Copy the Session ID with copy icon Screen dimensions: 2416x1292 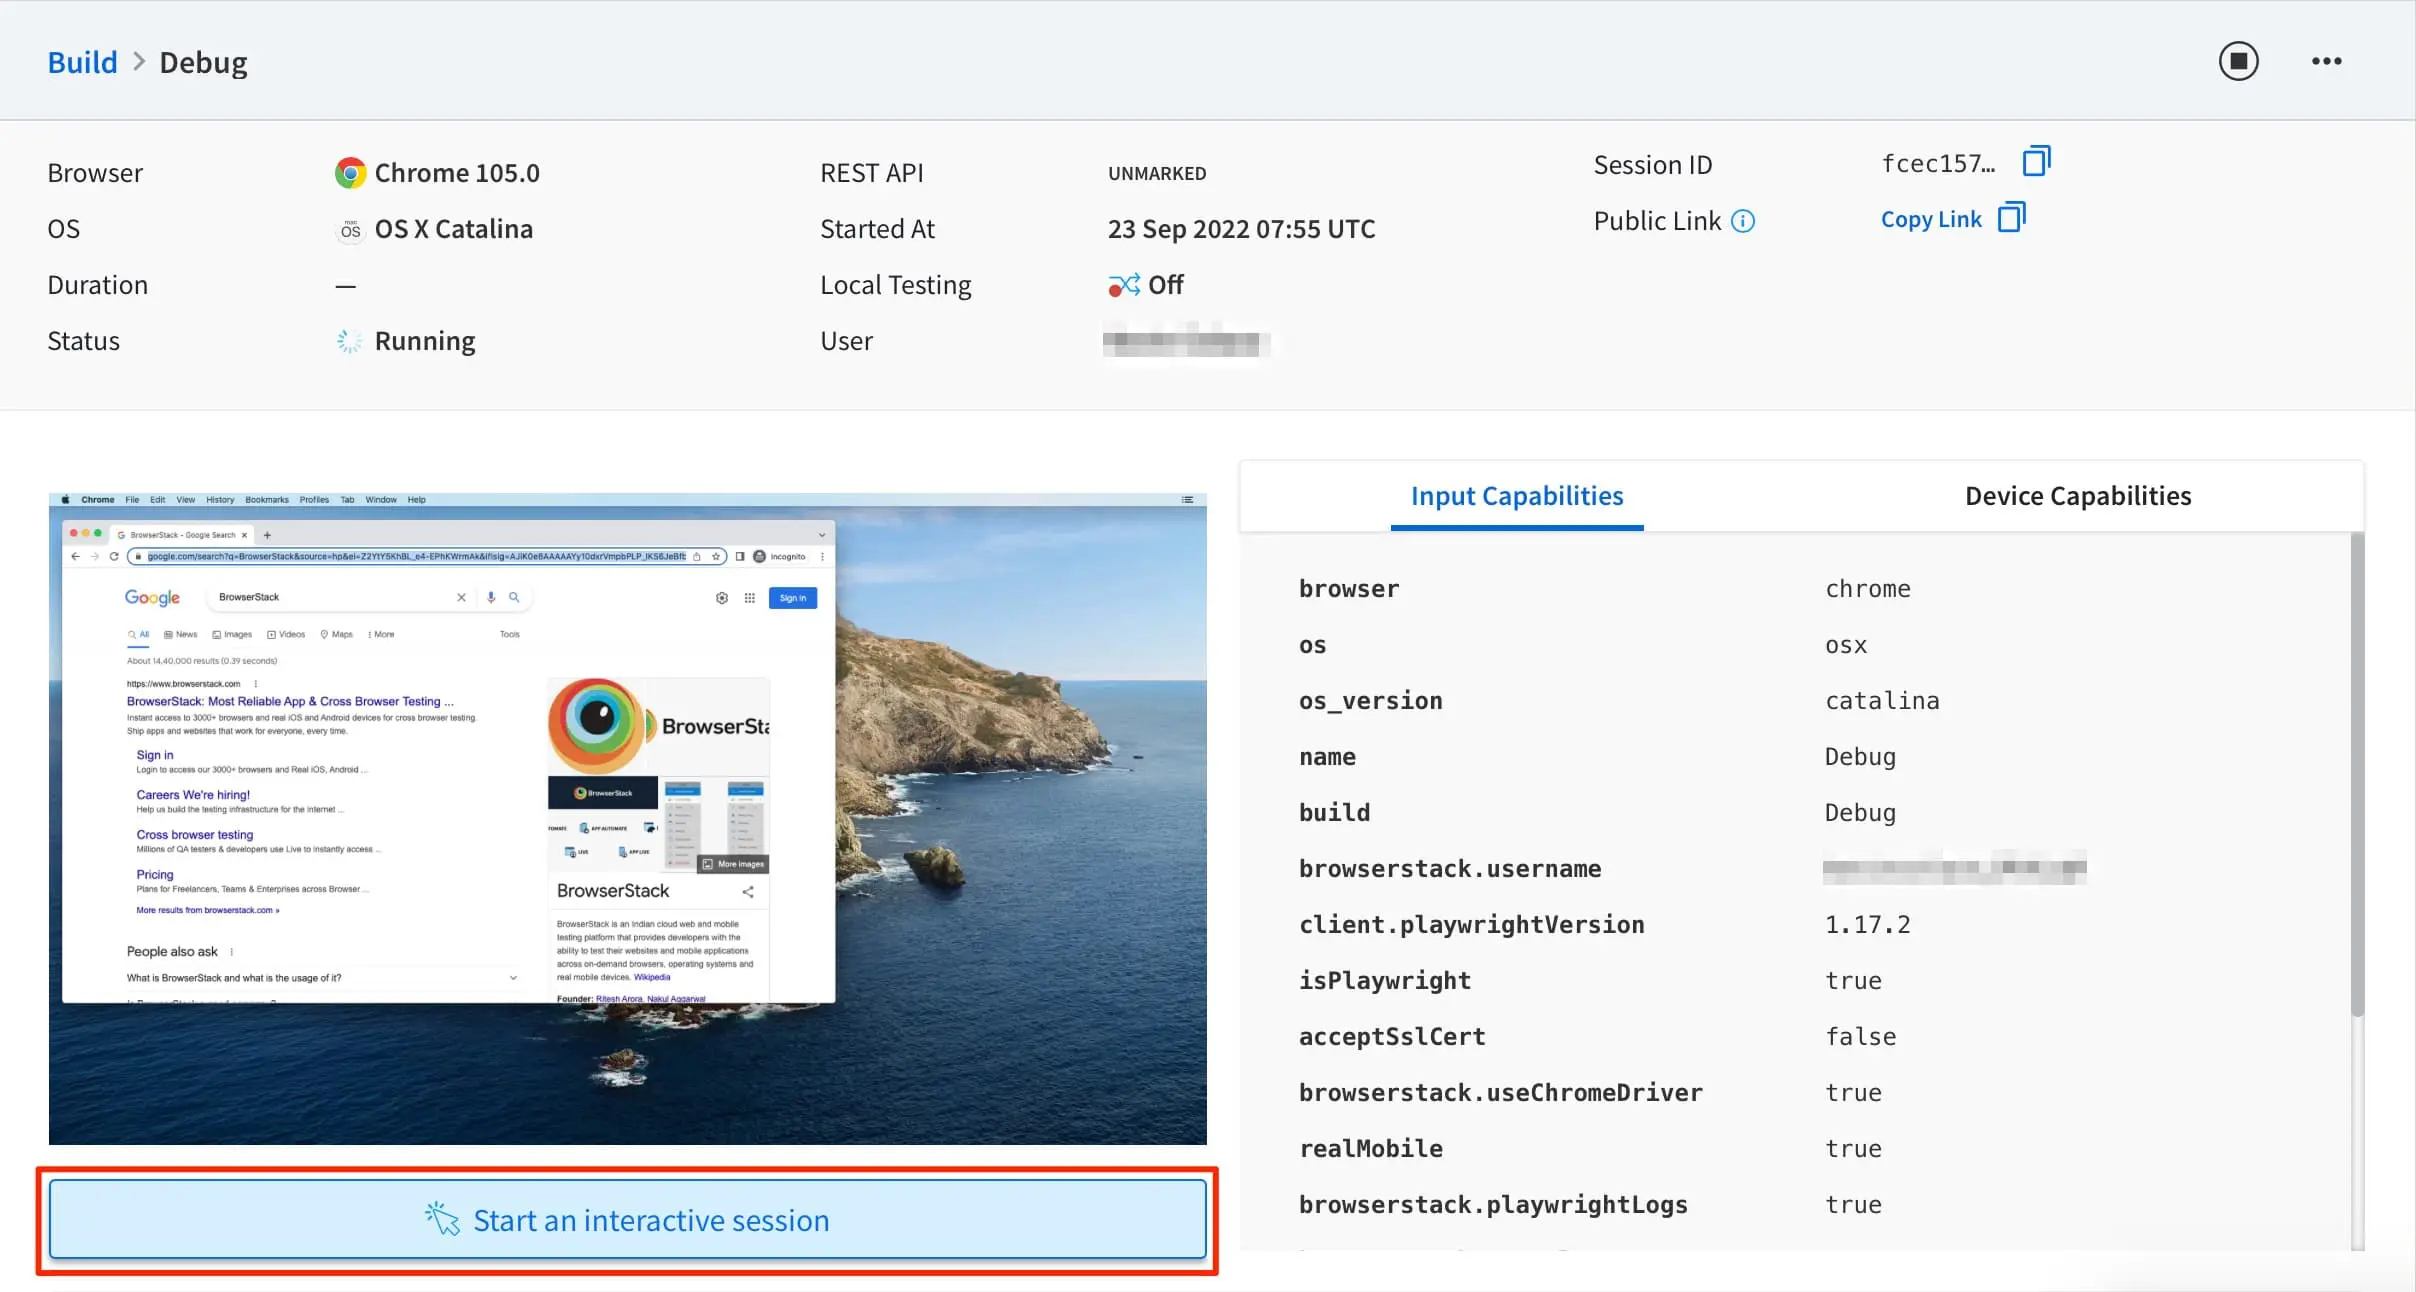(2036, 161)
